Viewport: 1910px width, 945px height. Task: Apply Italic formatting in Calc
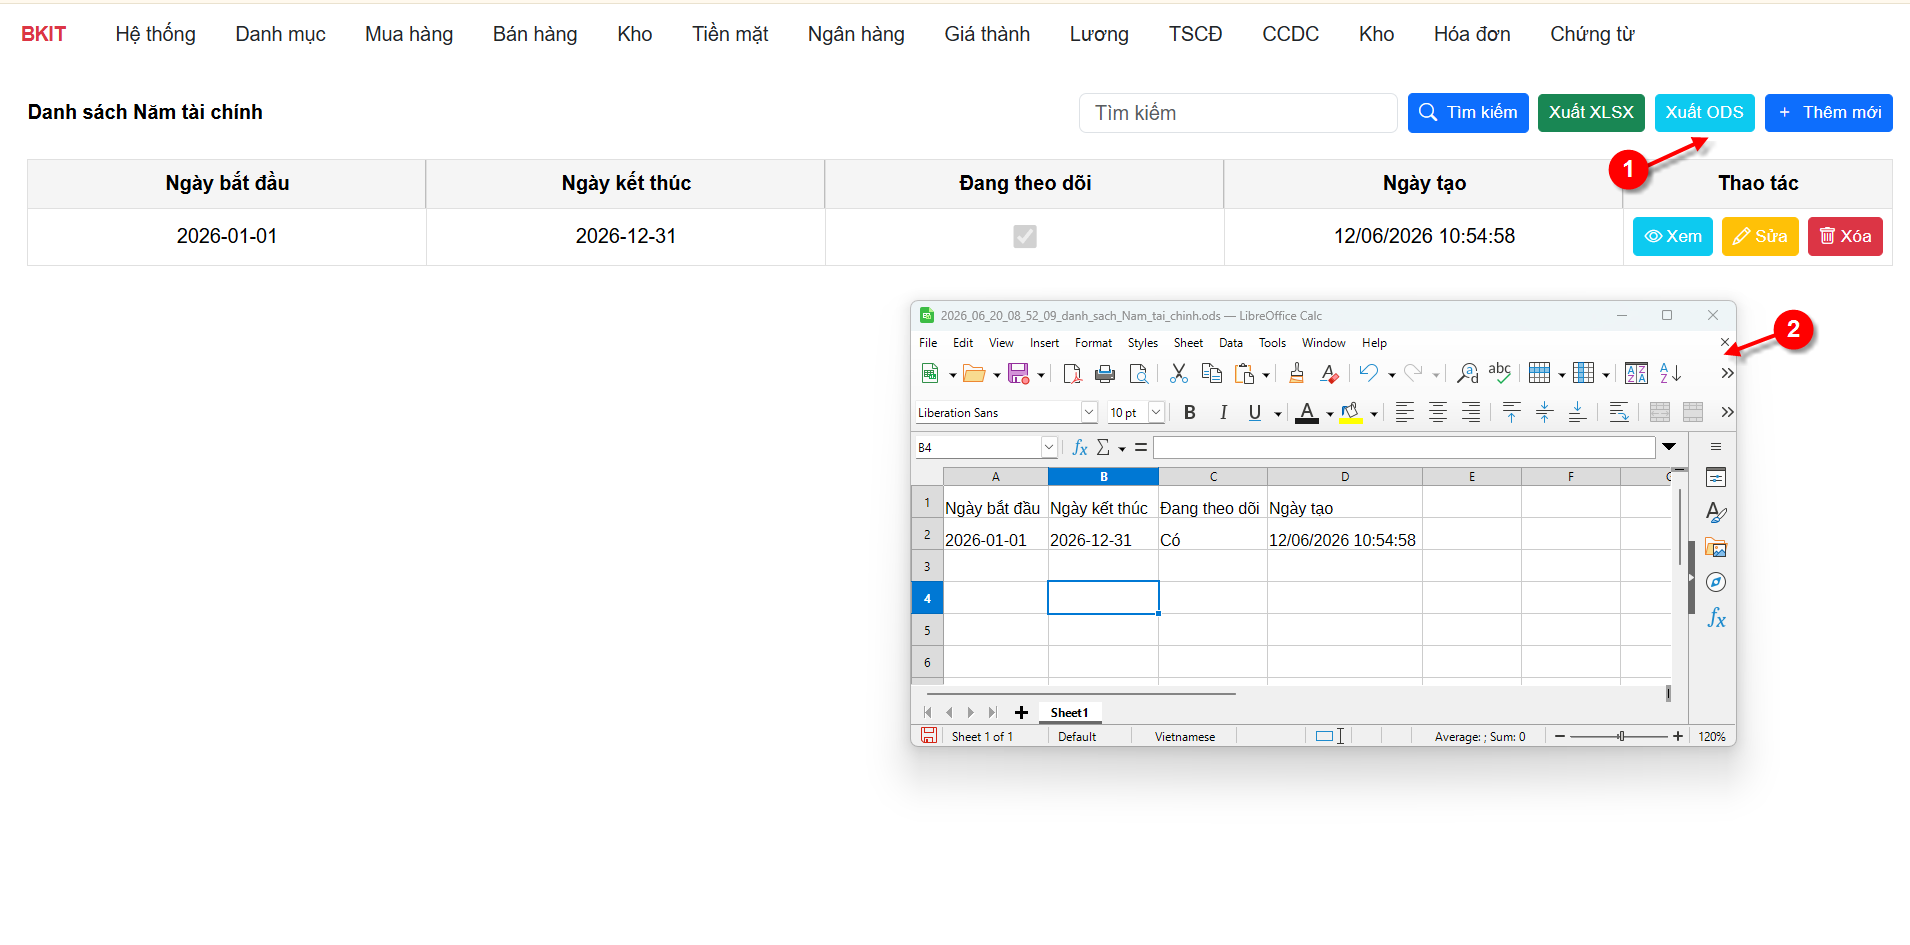[x=1223, y=413]
